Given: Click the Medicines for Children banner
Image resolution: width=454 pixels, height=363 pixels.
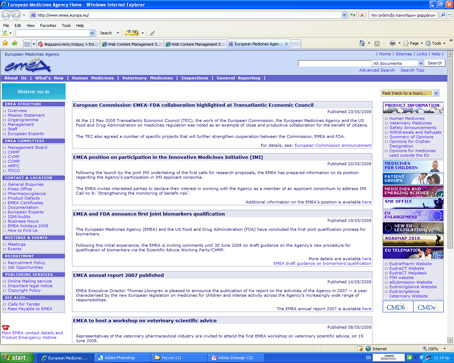Looking at the screenshot, I should click(413, 166).
